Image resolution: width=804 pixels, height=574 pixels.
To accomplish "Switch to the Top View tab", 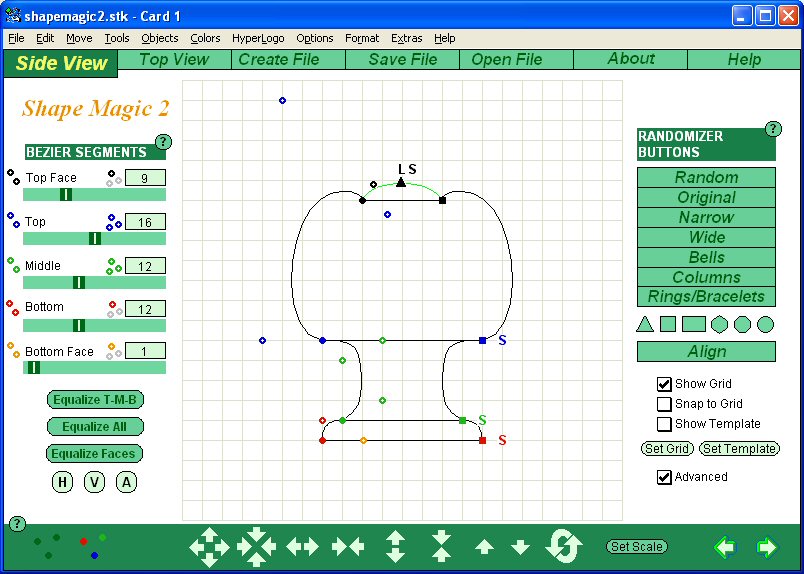I will [174, 60].
